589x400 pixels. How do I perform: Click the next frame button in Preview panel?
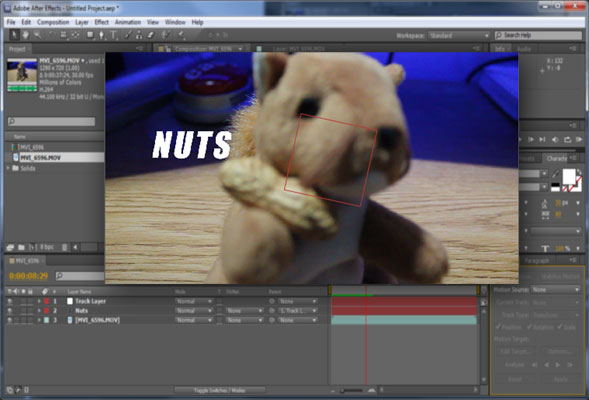point(531,139)
